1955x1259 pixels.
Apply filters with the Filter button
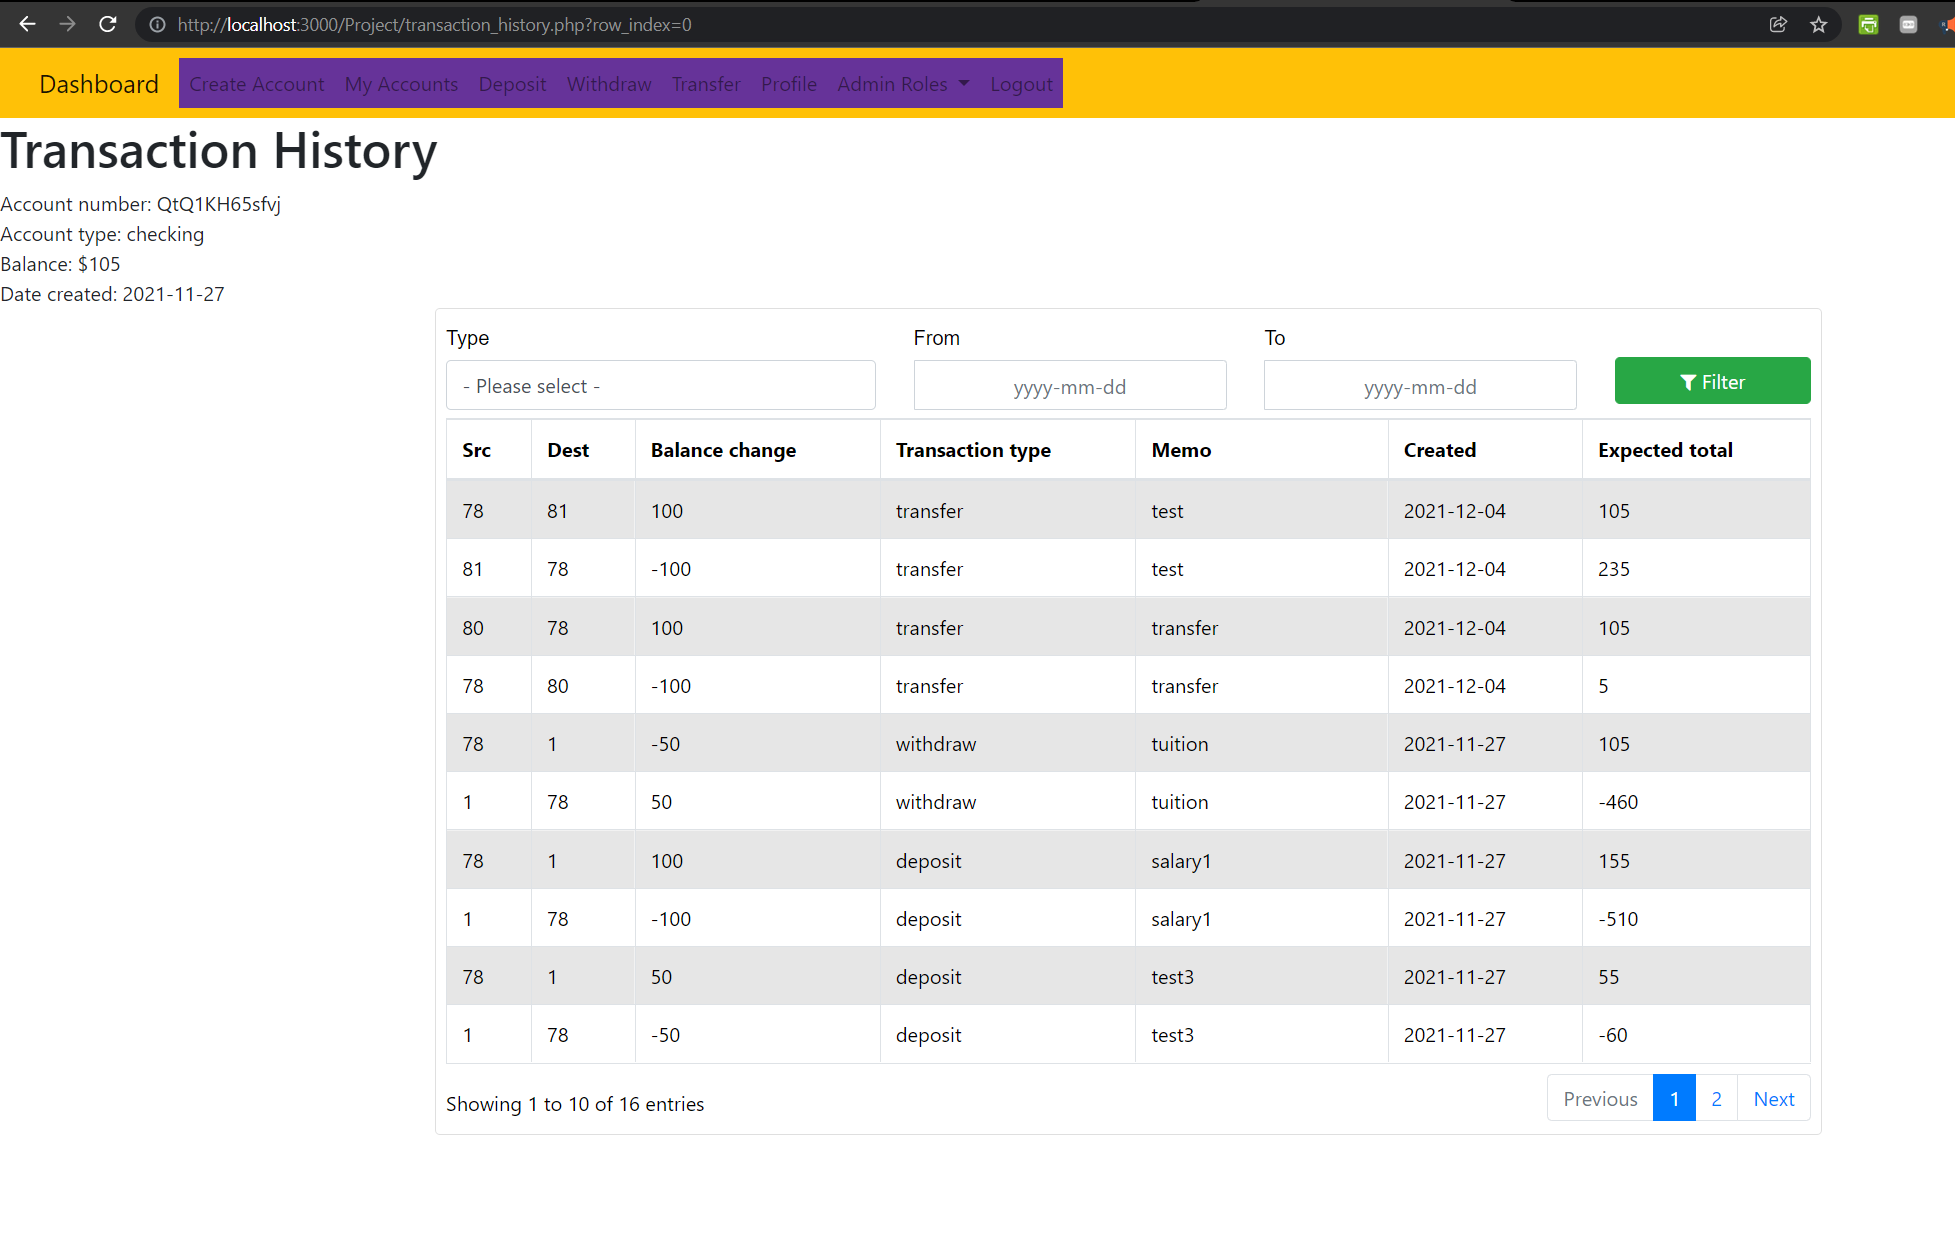tap(1712, 381)
